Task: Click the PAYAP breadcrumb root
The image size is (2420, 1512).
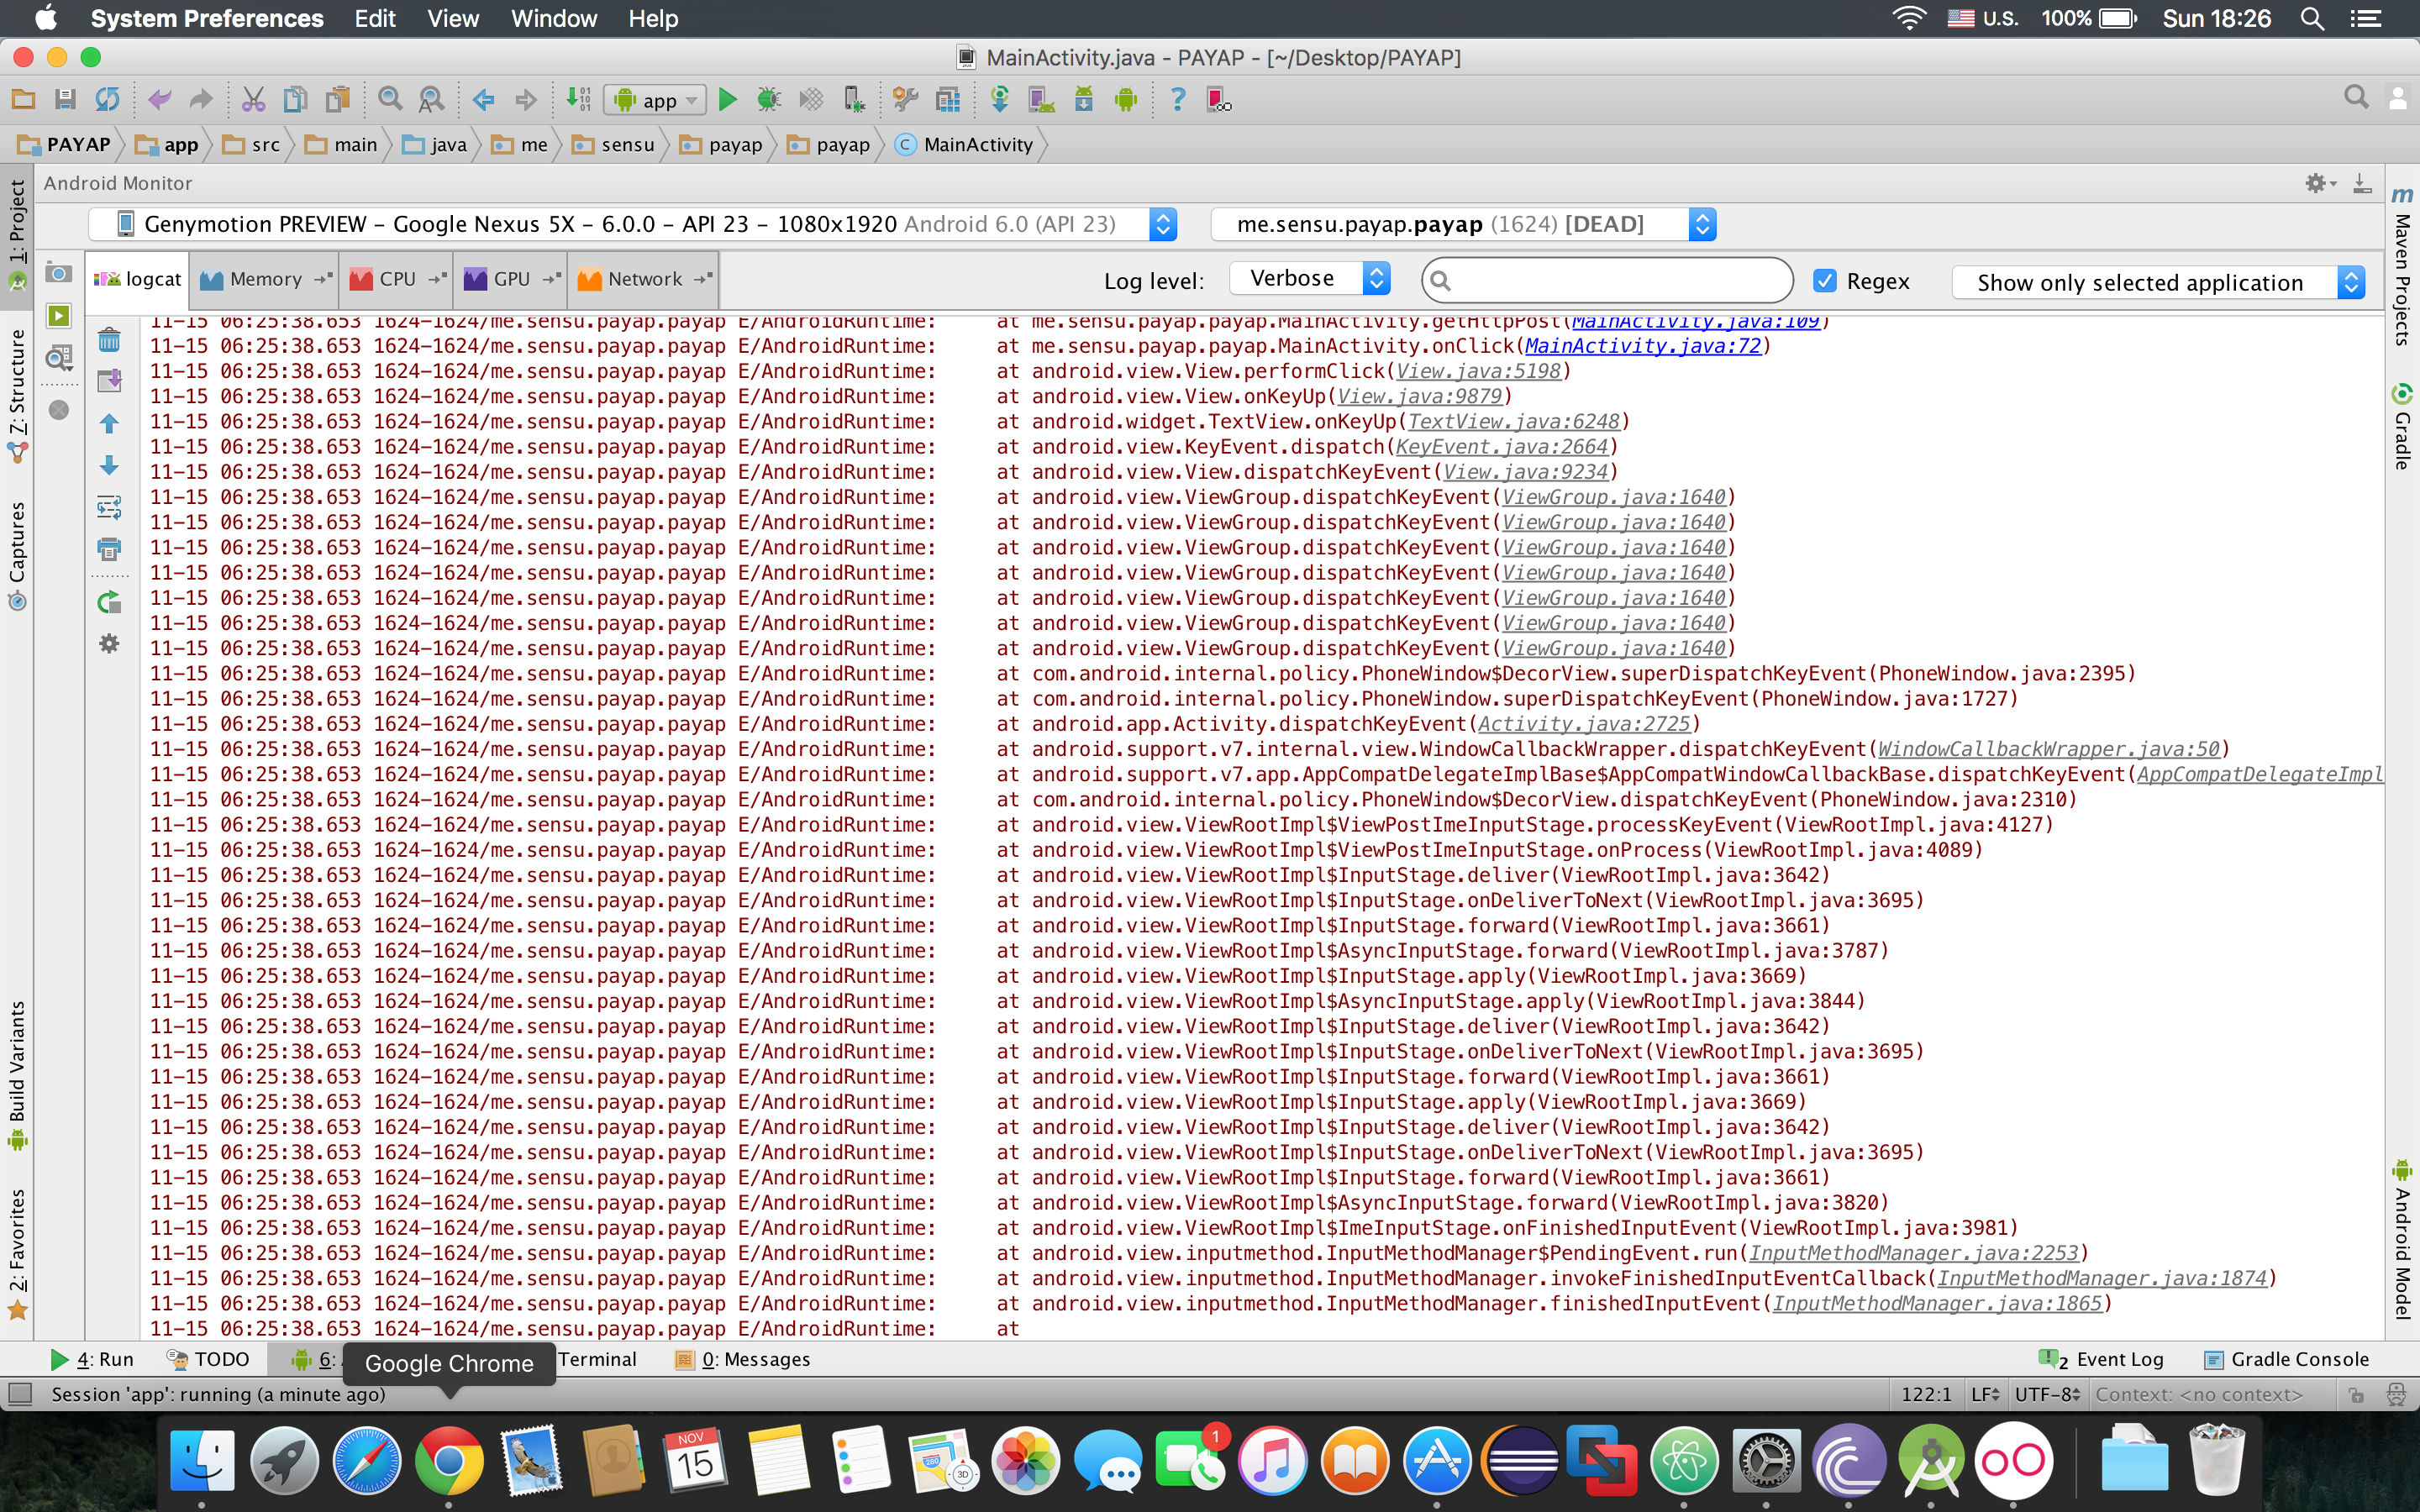Action: click(63, 145)
